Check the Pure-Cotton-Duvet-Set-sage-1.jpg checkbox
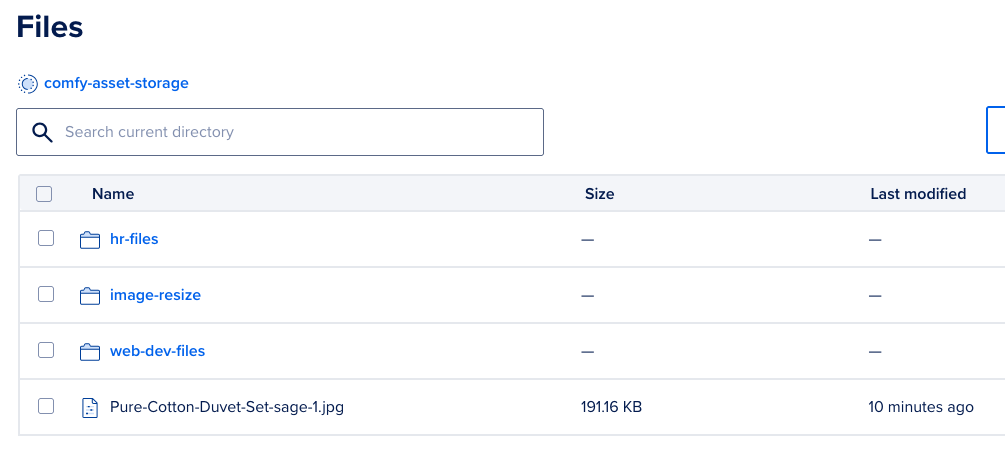This screenshot has height=456, width=1005. [46, 405]
